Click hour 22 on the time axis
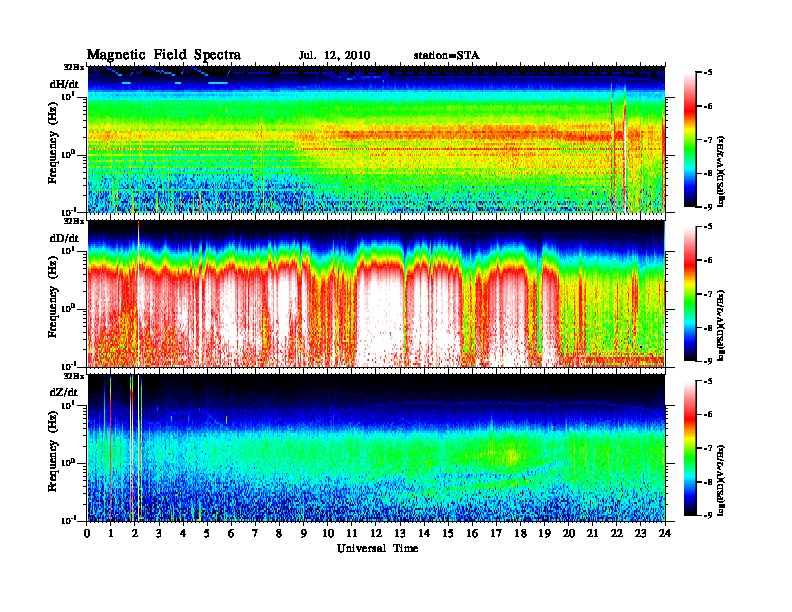This screenshot has width=792, height=612. pos(617,533)
